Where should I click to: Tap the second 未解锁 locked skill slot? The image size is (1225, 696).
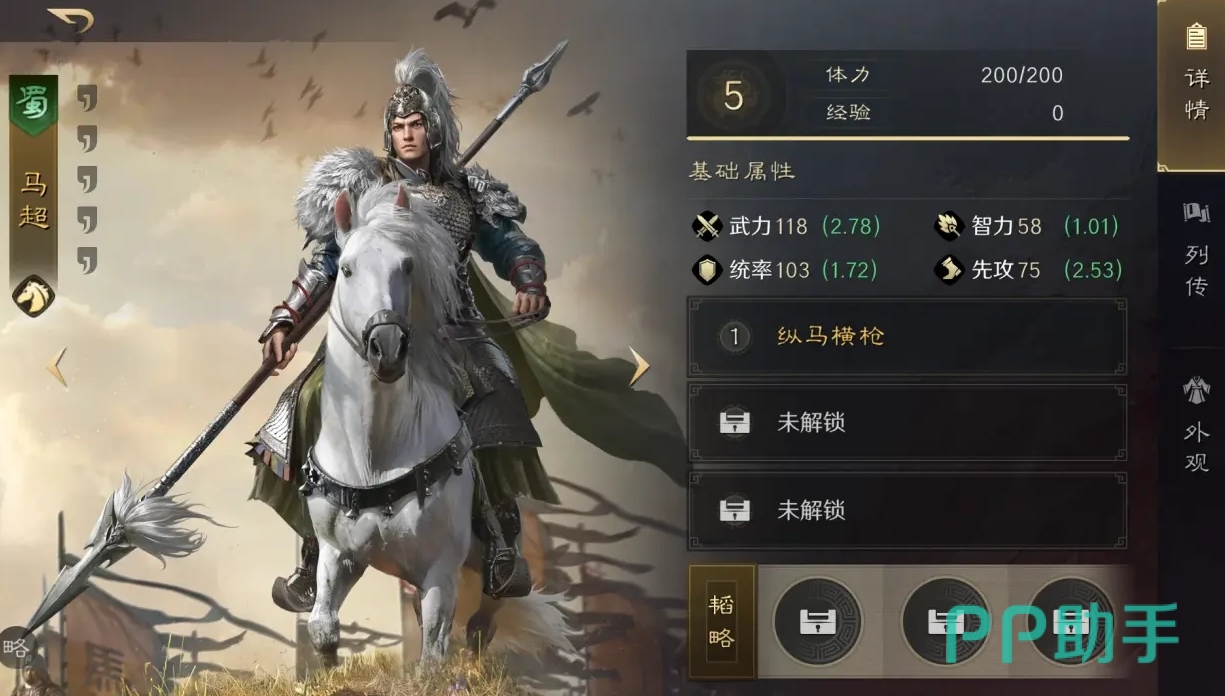pos(907,510)
